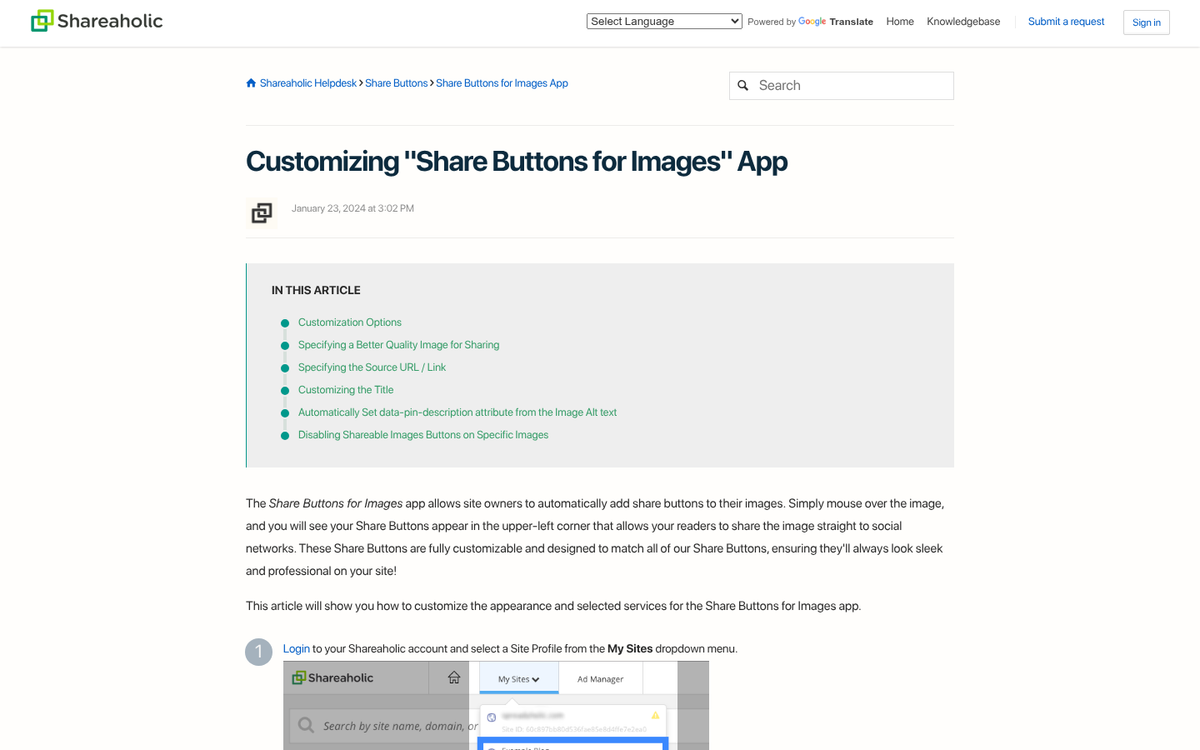Viewport: 1200px width, 750px height.
Task: Open the Submit a request link
Action: (x=1066, y=21)
